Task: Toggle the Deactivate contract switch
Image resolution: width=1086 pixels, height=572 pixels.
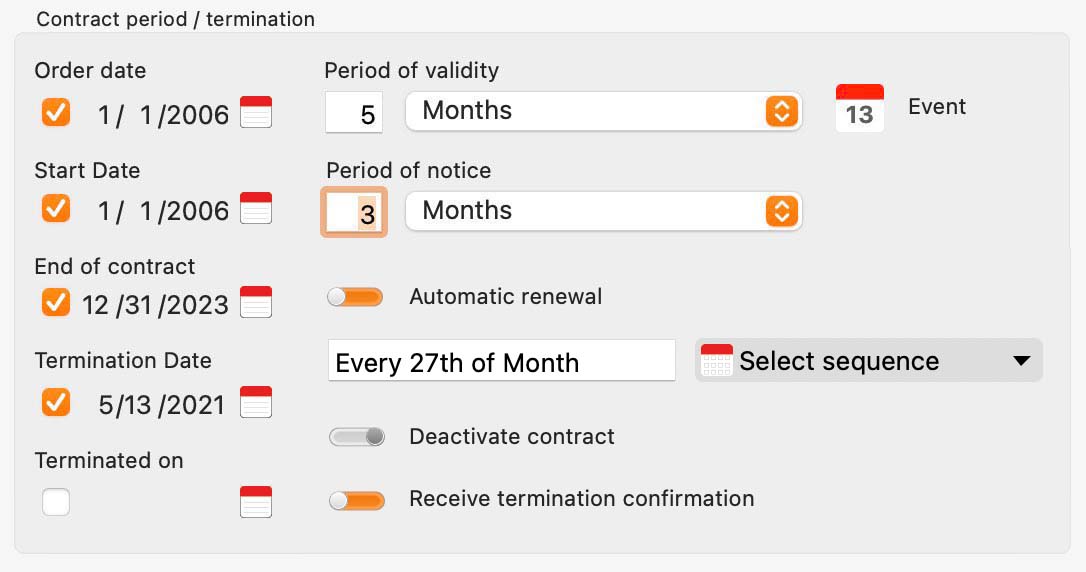Action: pos(357,437)
